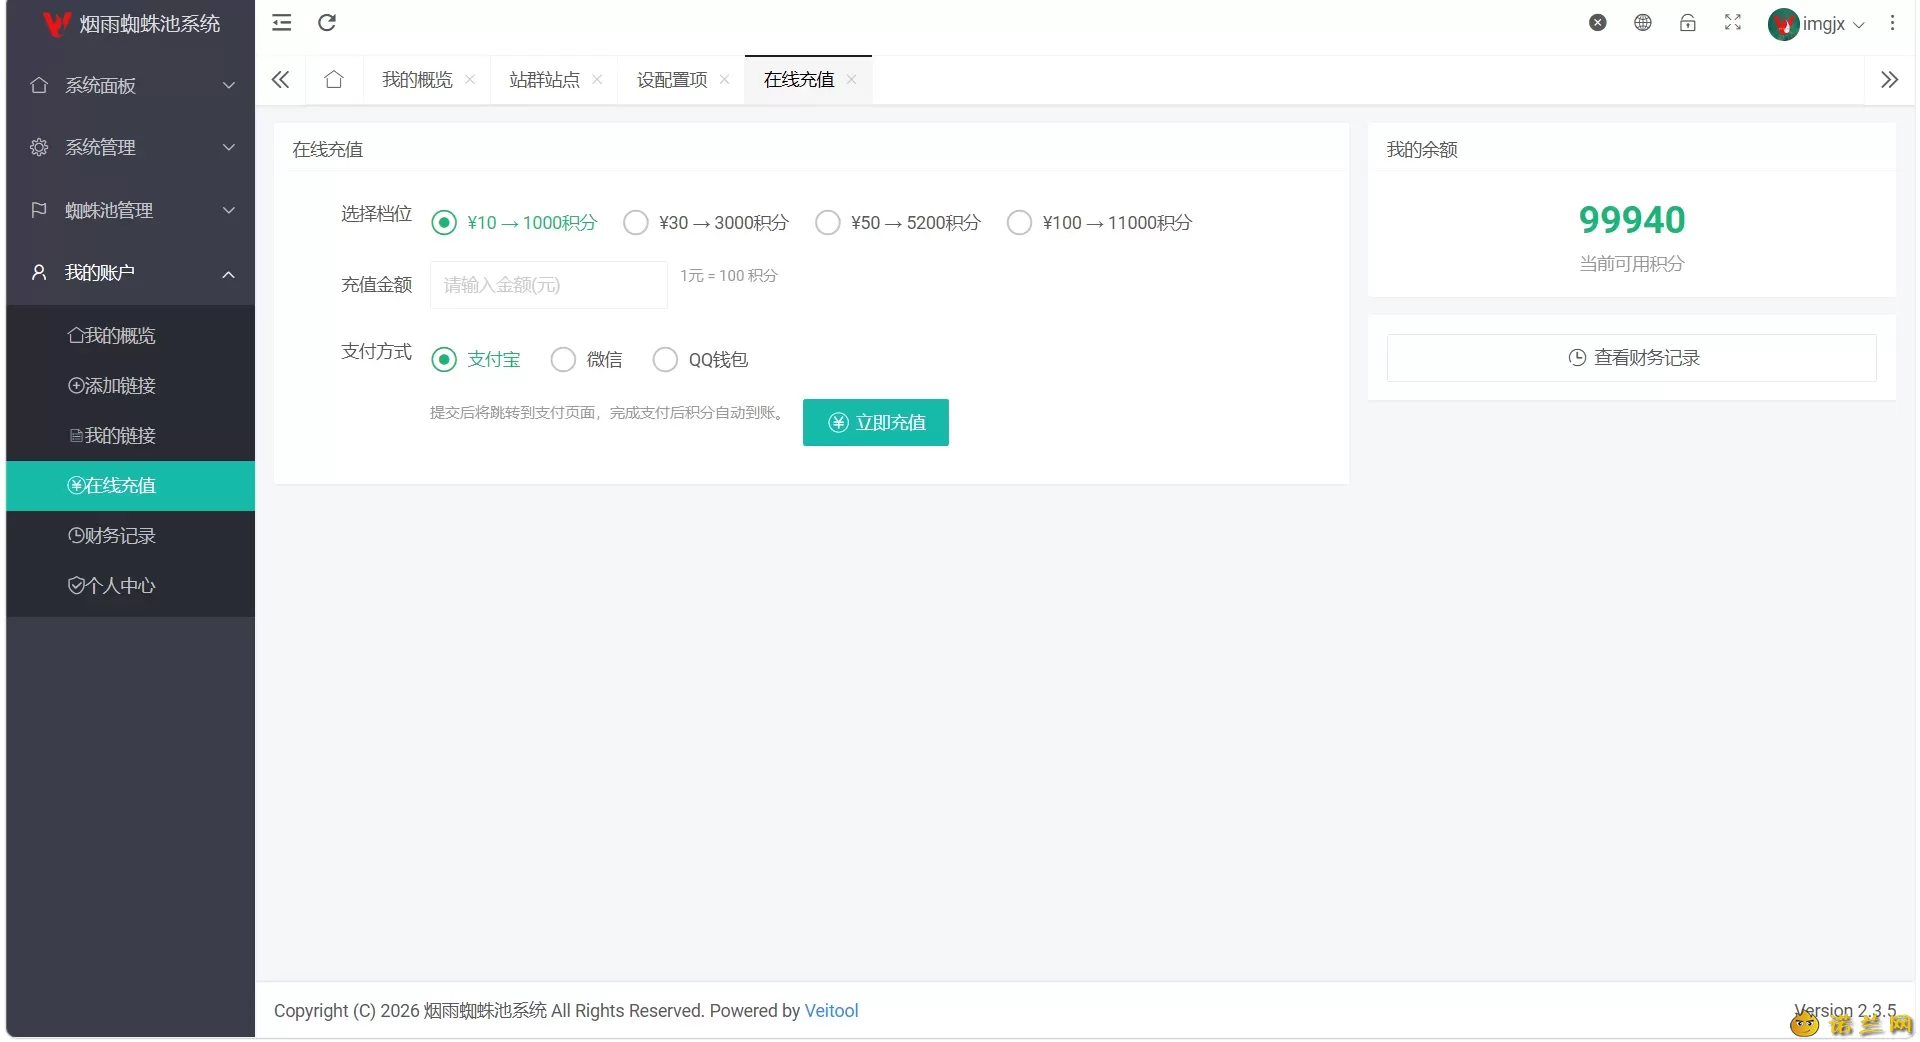Expand the 系统面板 sidebar menu
The height and width of the screenshot is (1042, 1920).
131,86
